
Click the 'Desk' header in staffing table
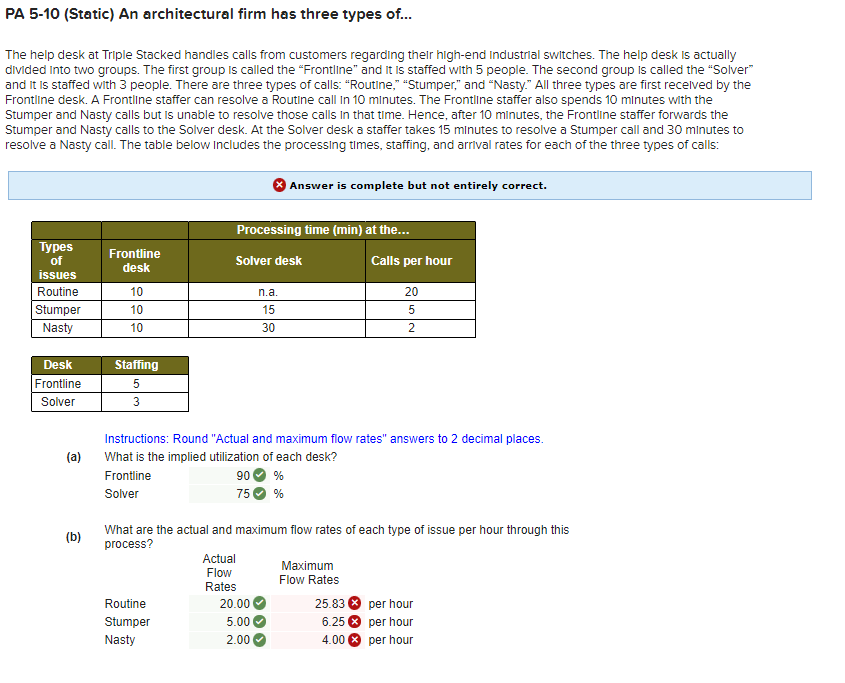[x=58, y=365]
